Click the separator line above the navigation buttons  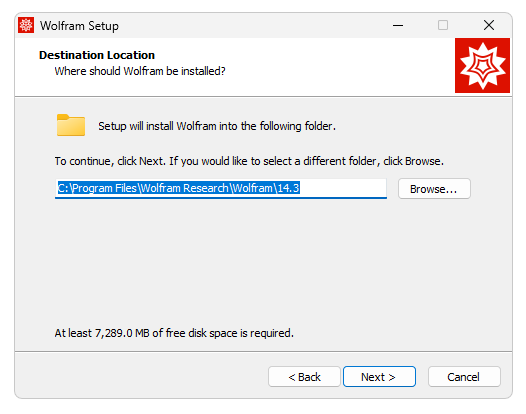pyautogui.click(x=263, y=352)
